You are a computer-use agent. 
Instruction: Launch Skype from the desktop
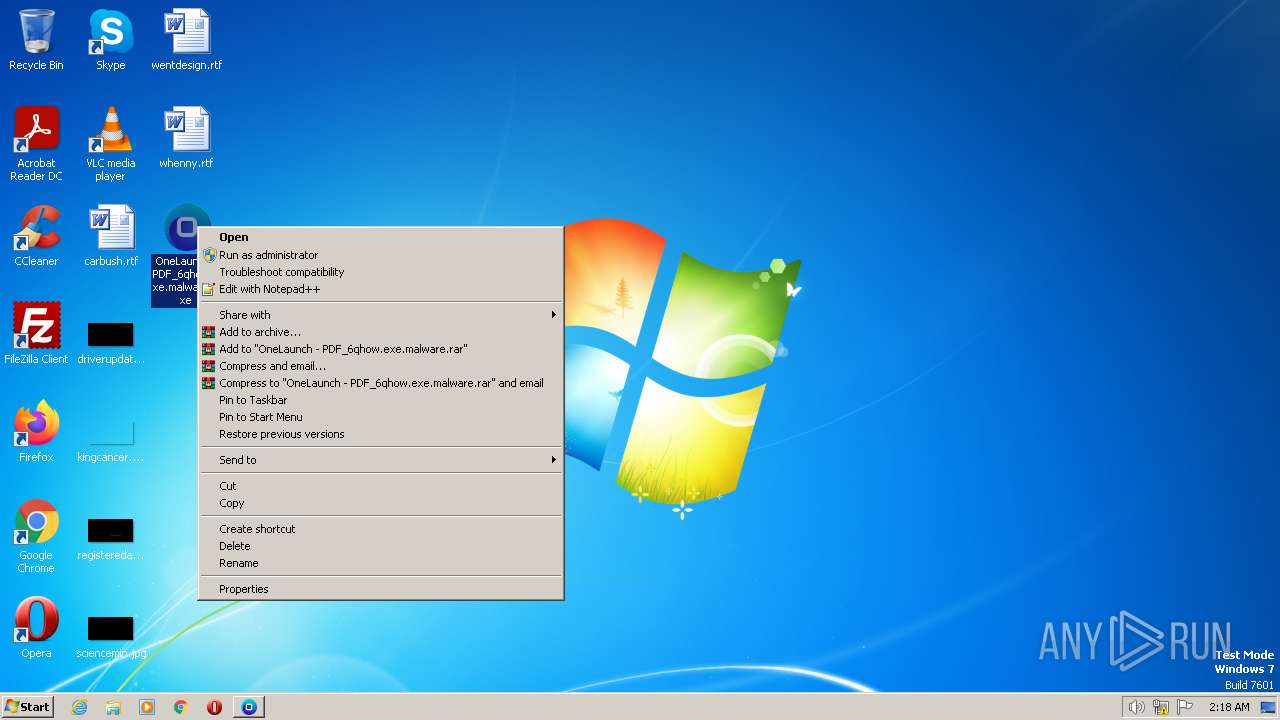pos(110,40)
